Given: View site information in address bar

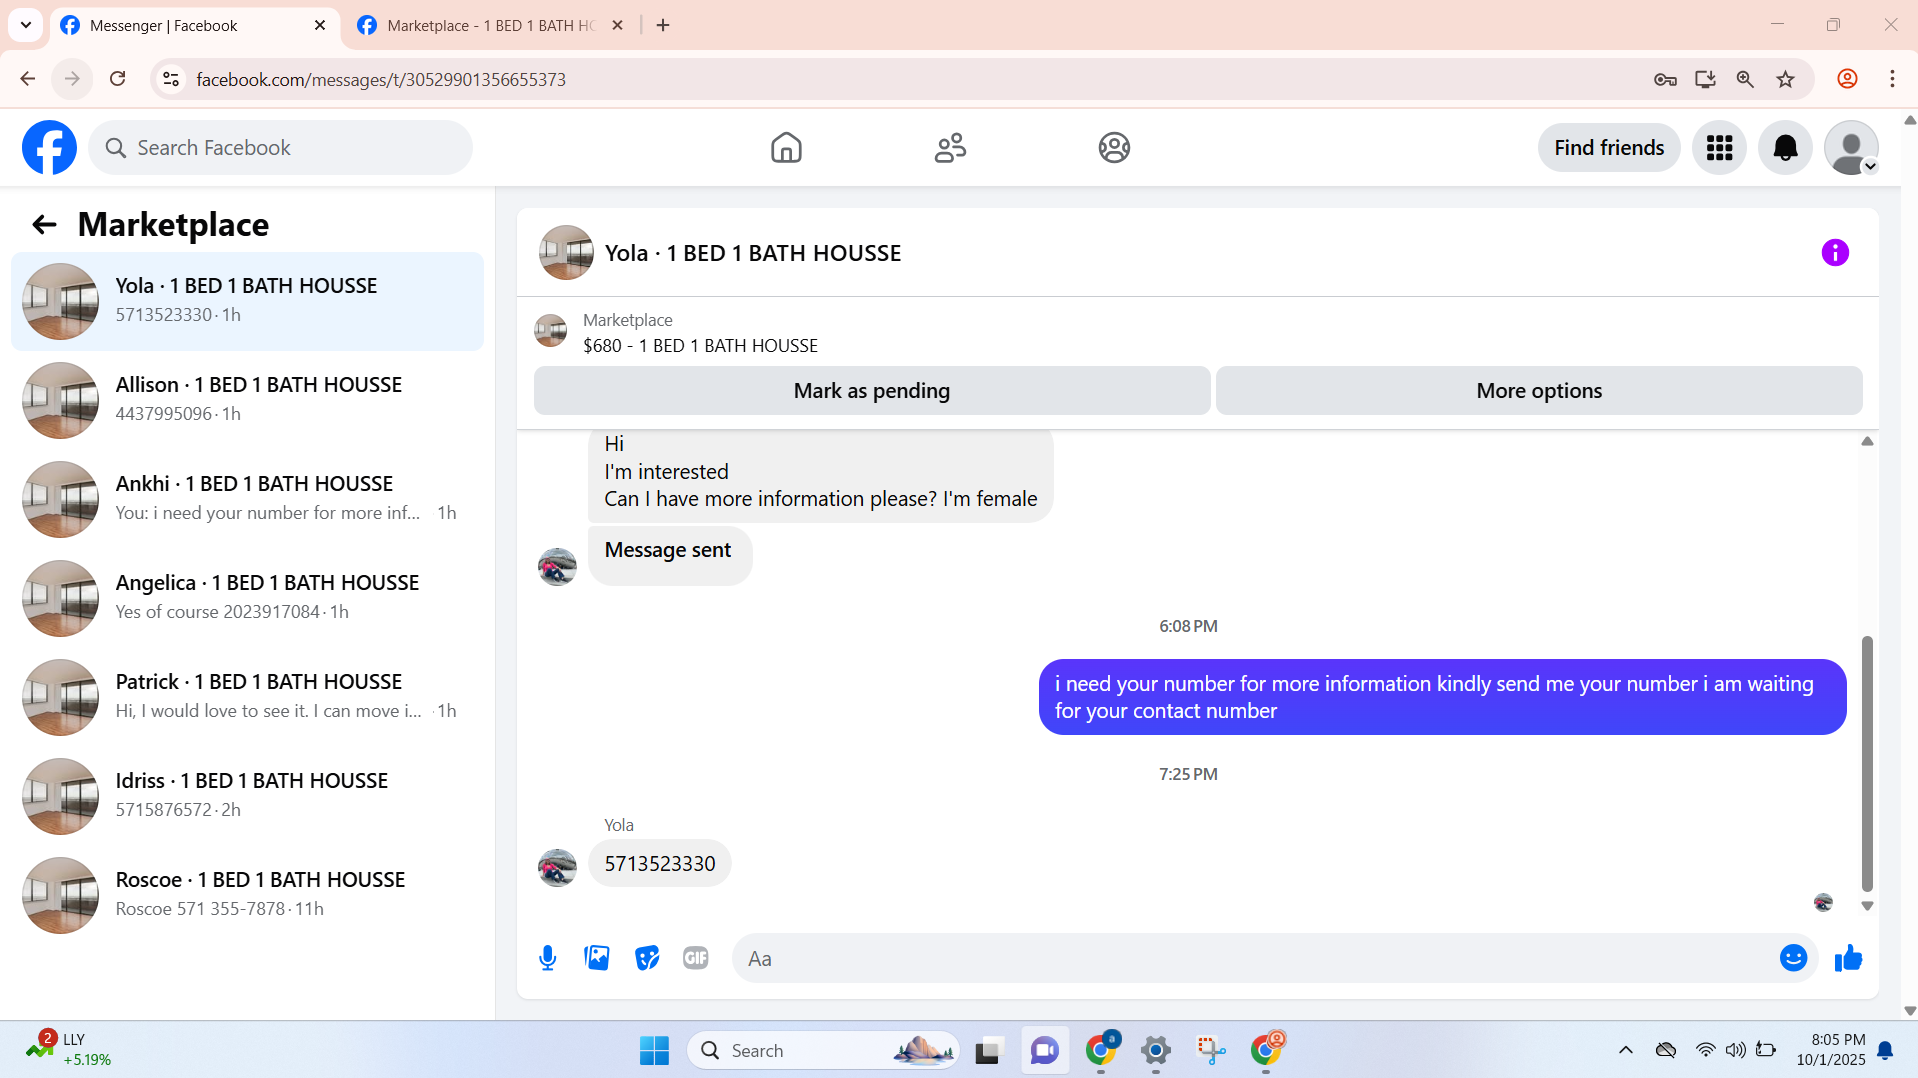Looking at the screenshot, I should pos(171,79).
